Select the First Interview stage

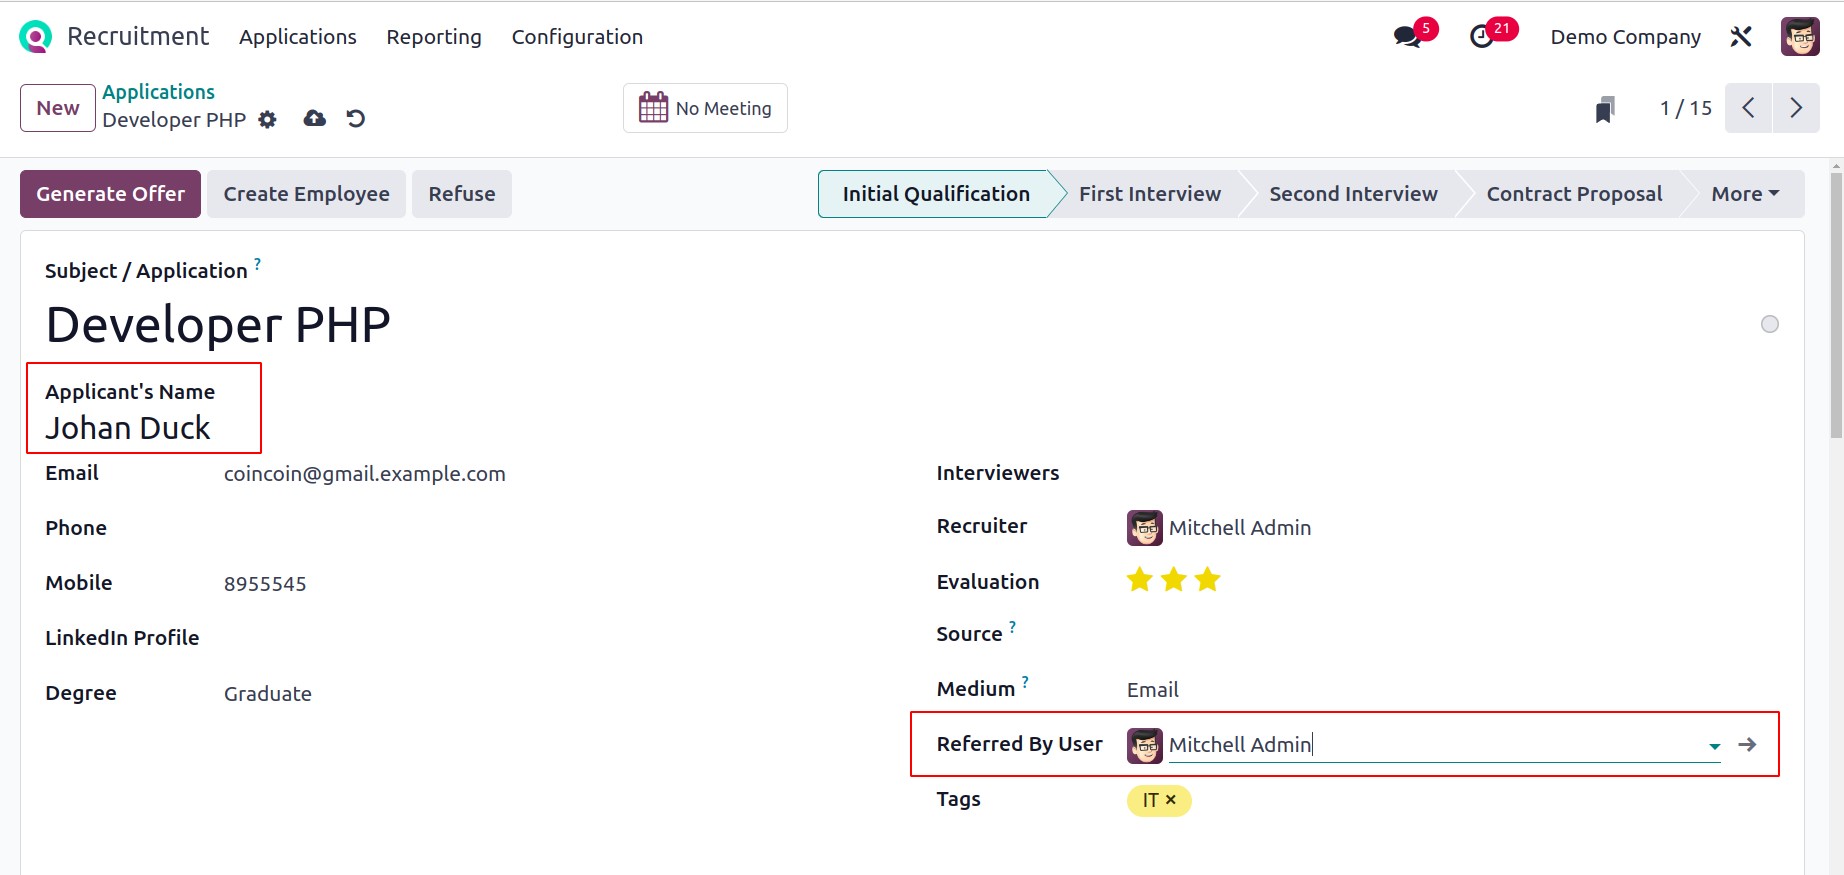point(1149,194)
